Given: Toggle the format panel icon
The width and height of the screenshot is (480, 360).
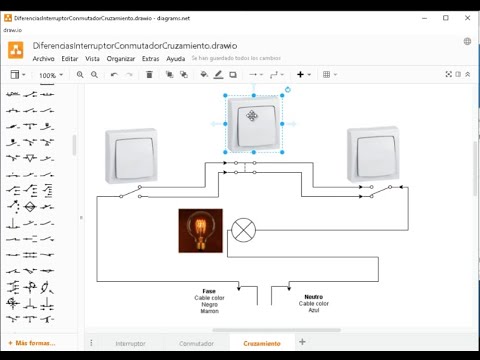Looking at the screenshot, I should 458,74.
